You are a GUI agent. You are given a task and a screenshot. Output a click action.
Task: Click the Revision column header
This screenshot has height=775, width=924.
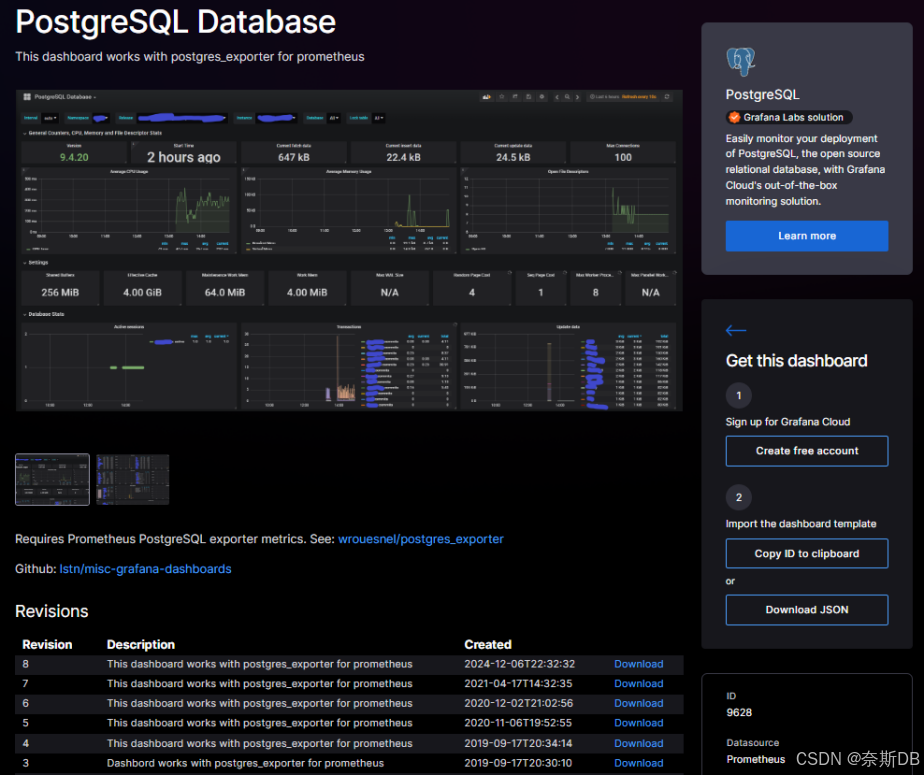point(47,644)
